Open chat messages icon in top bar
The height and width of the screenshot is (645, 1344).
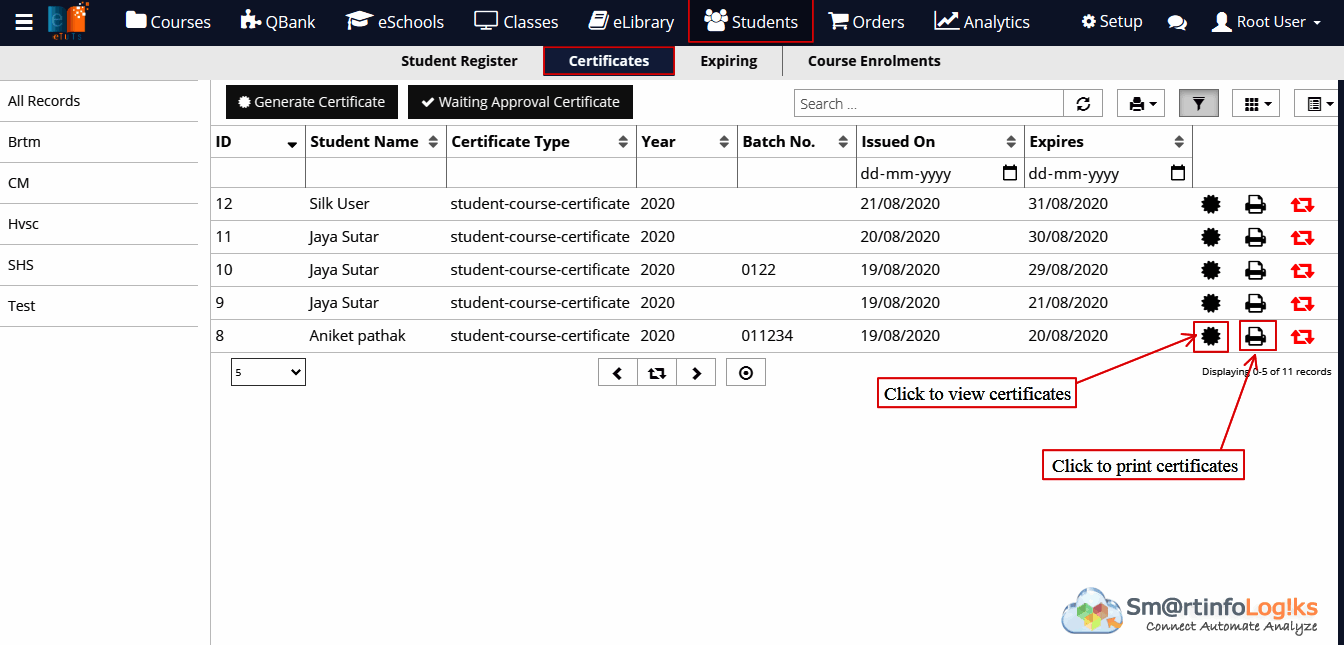click(x=1177, y=22)
